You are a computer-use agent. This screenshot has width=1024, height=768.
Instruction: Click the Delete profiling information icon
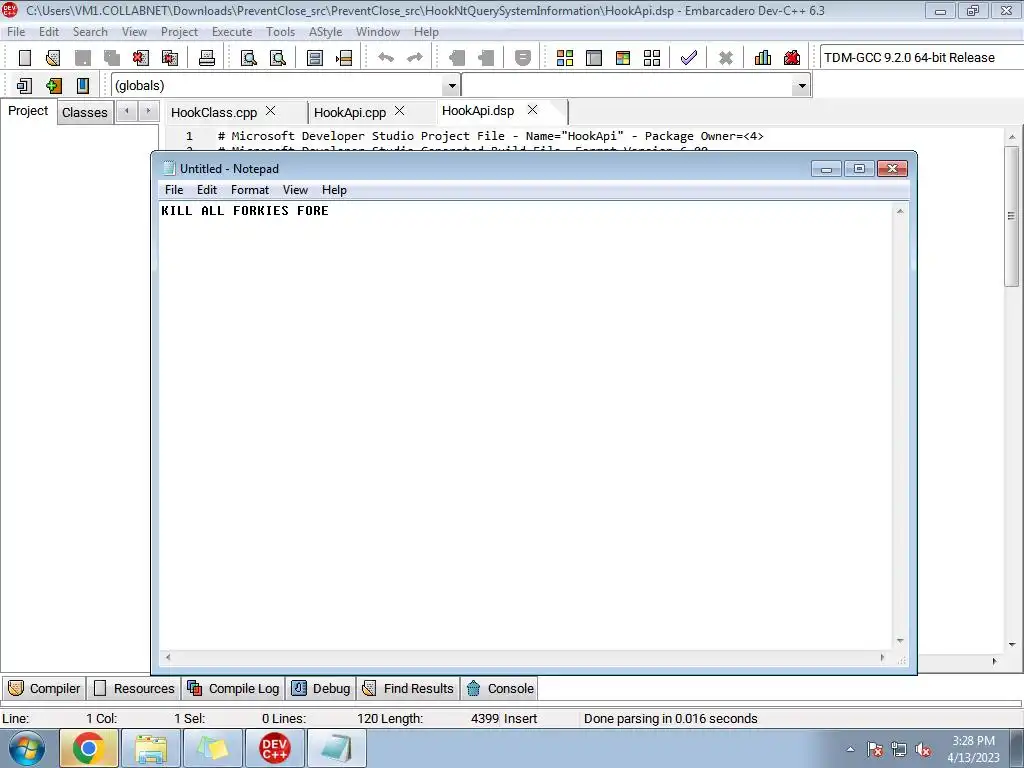(x=792, y=58)
